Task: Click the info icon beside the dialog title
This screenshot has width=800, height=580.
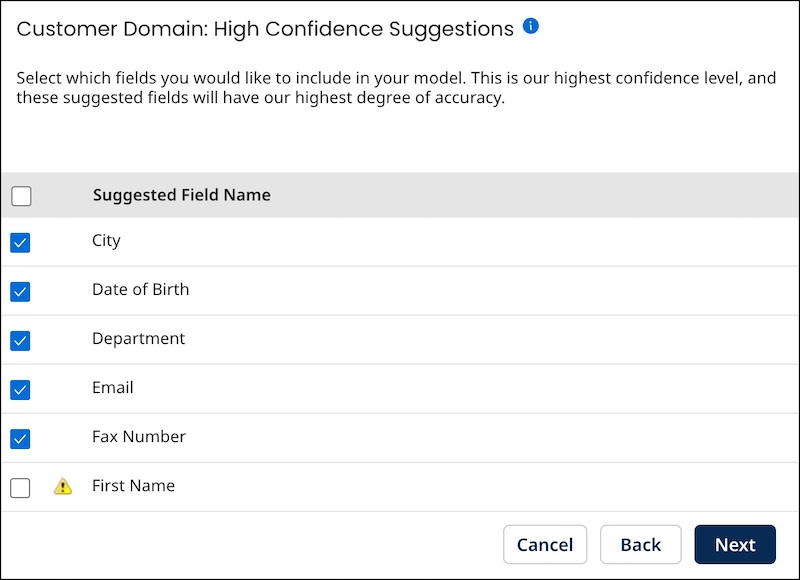Action: 531,26
